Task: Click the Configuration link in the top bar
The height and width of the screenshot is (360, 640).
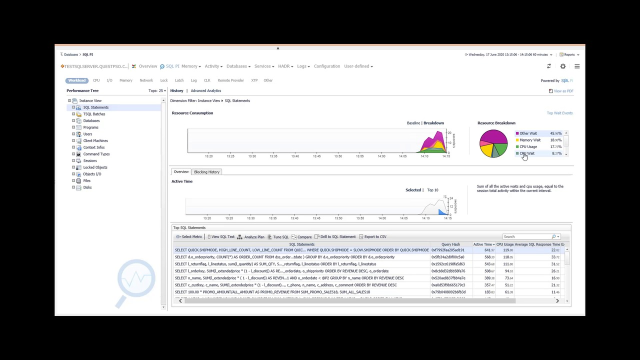Action: pos(327,66)
